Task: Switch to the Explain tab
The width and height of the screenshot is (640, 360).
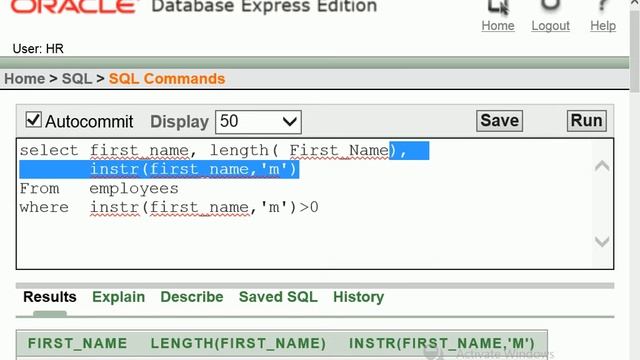Action: pos(118,297)
